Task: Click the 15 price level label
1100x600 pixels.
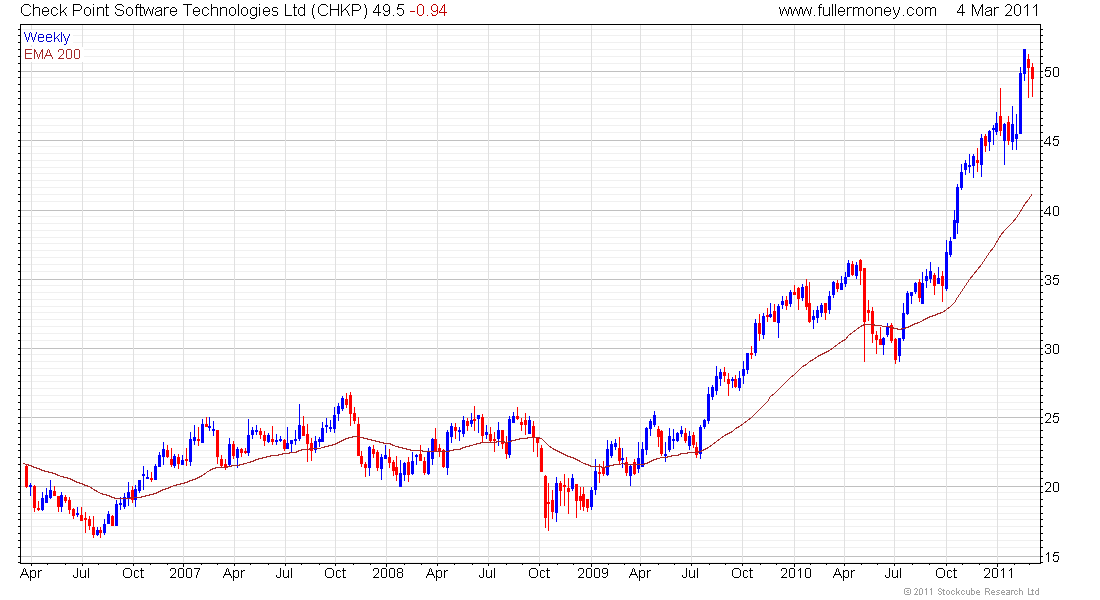Action: 1052,558
